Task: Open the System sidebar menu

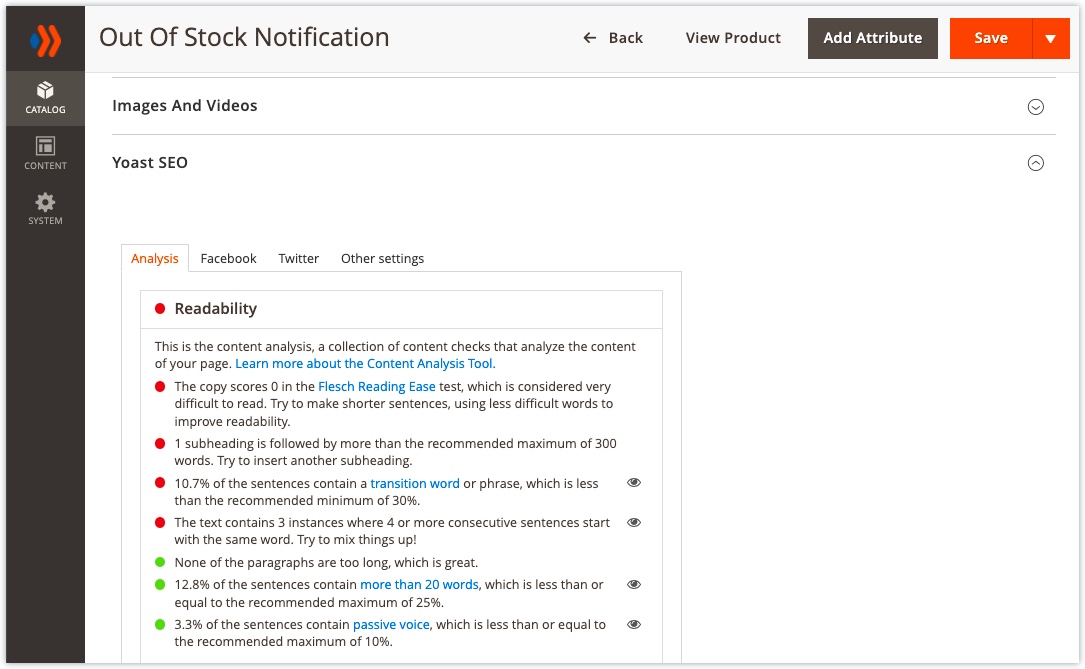Action: point(45,209)
